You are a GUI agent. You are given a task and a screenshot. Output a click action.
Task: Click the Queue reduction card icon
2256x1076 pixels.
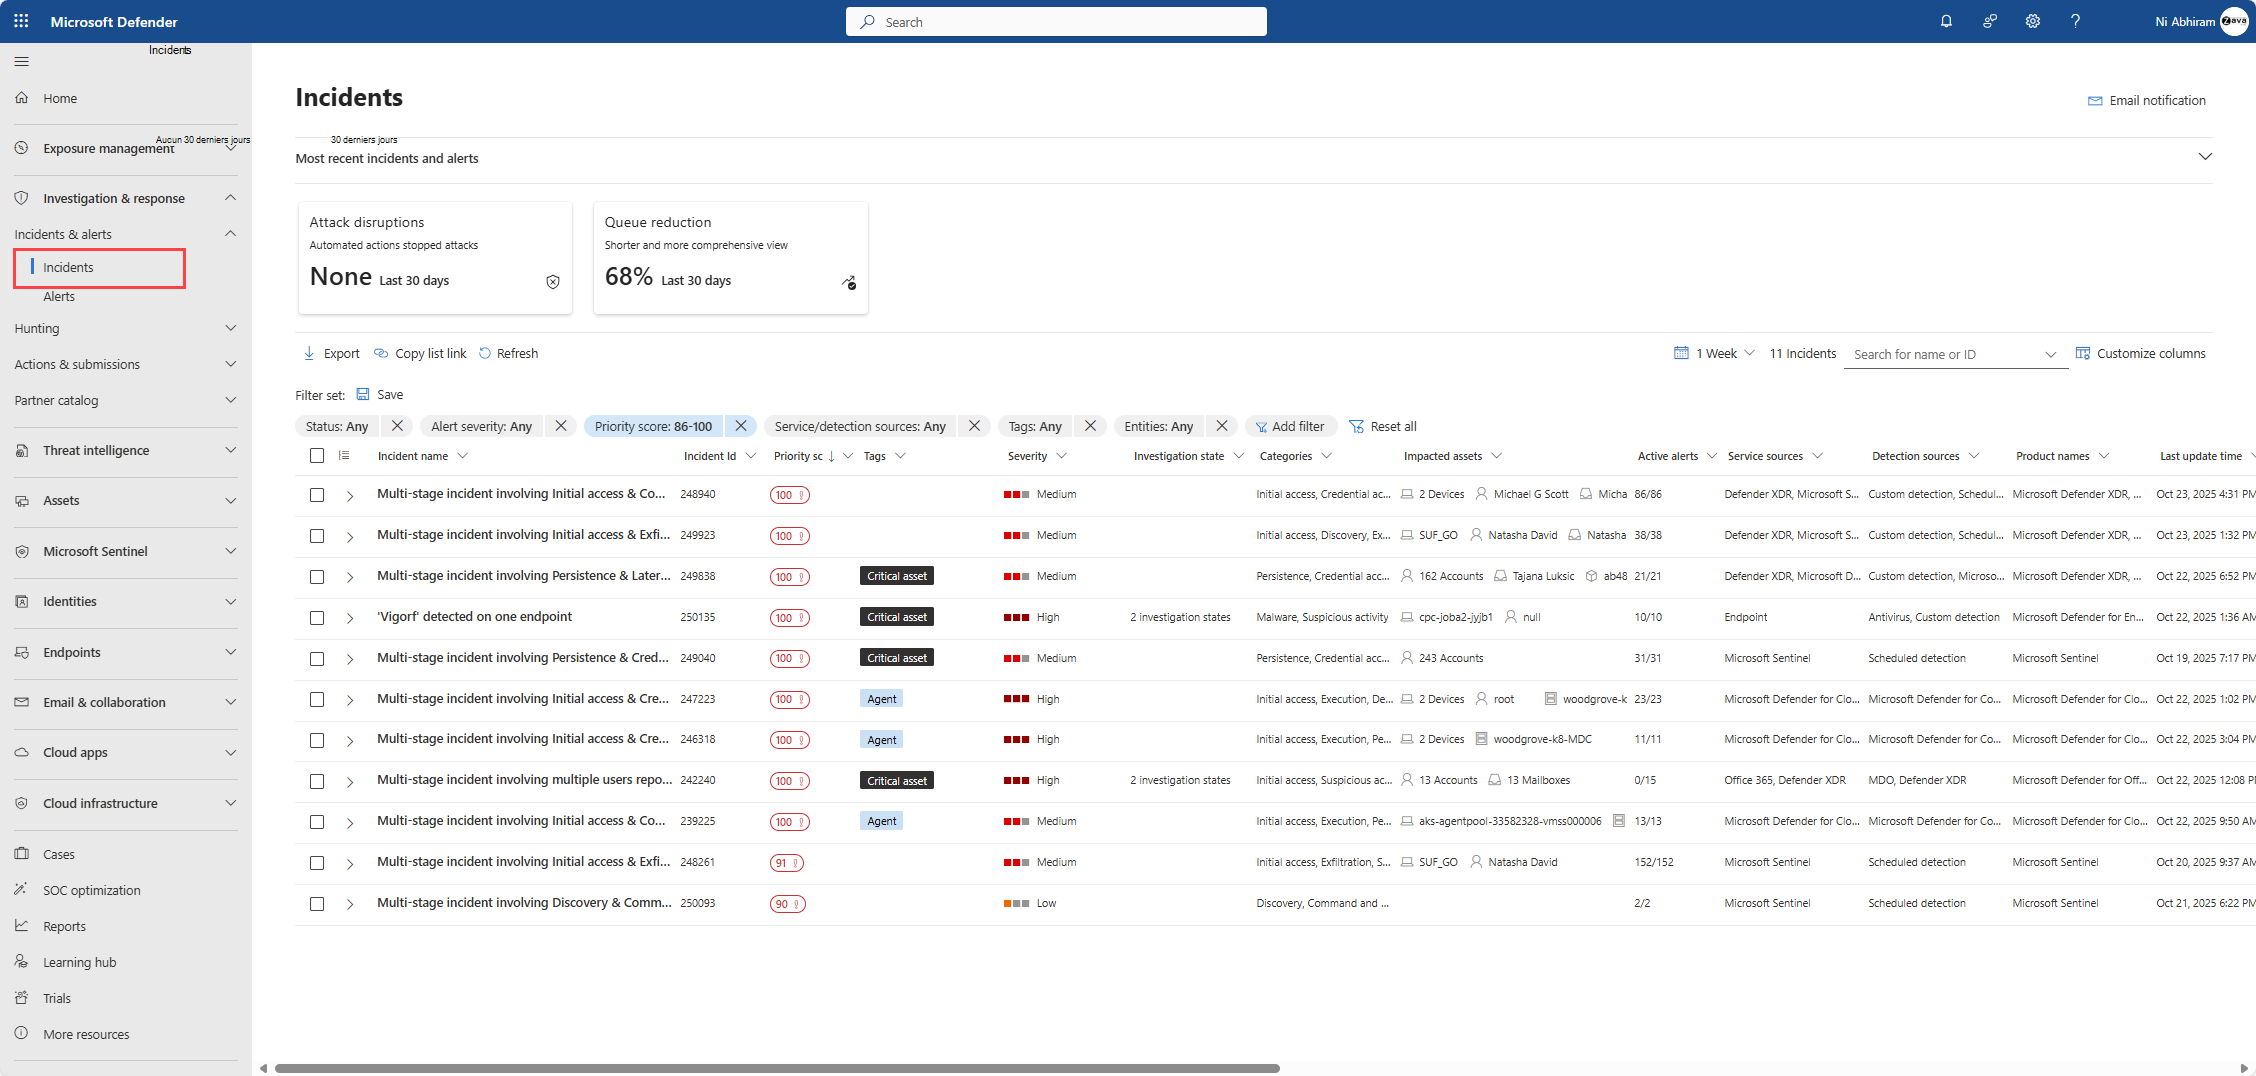[849, 283]
